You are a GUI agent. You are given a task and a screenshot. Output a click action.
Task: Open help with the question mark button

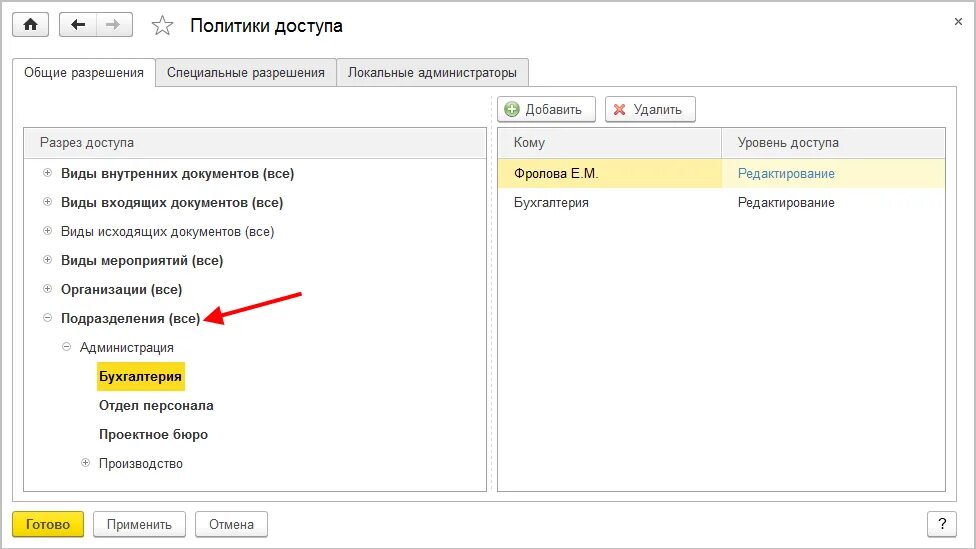942,524
